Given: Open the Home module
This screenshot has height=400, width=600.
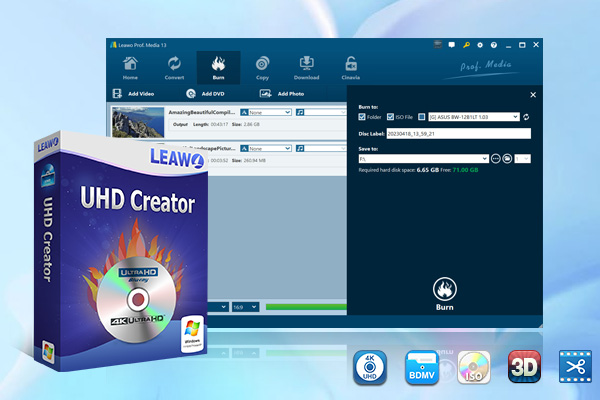Looking at the screenshot, I should tap(130, 68).
